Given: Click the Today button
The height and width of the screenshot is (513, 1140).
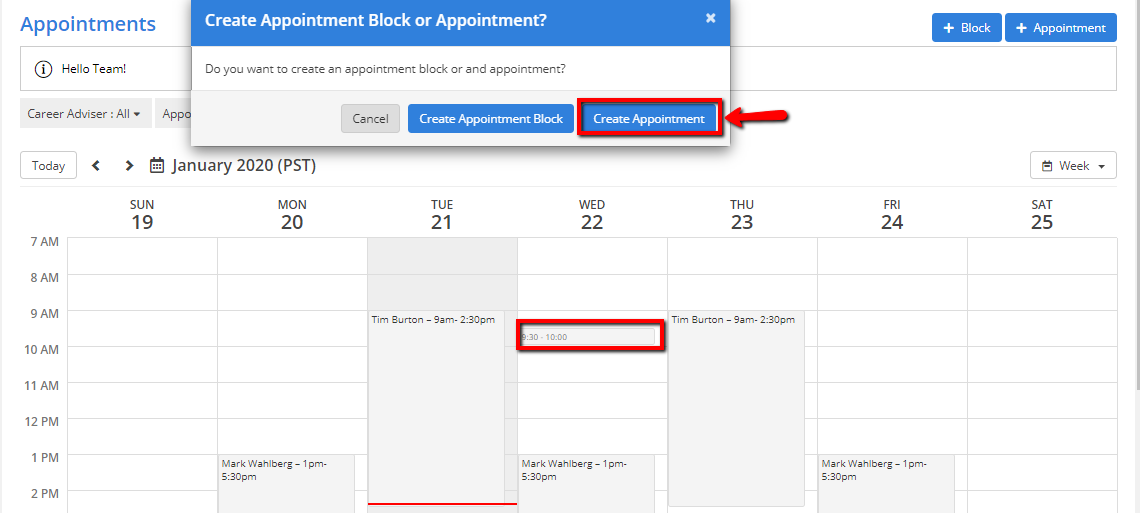Looking at the screenshot, I should coord(48,166).
